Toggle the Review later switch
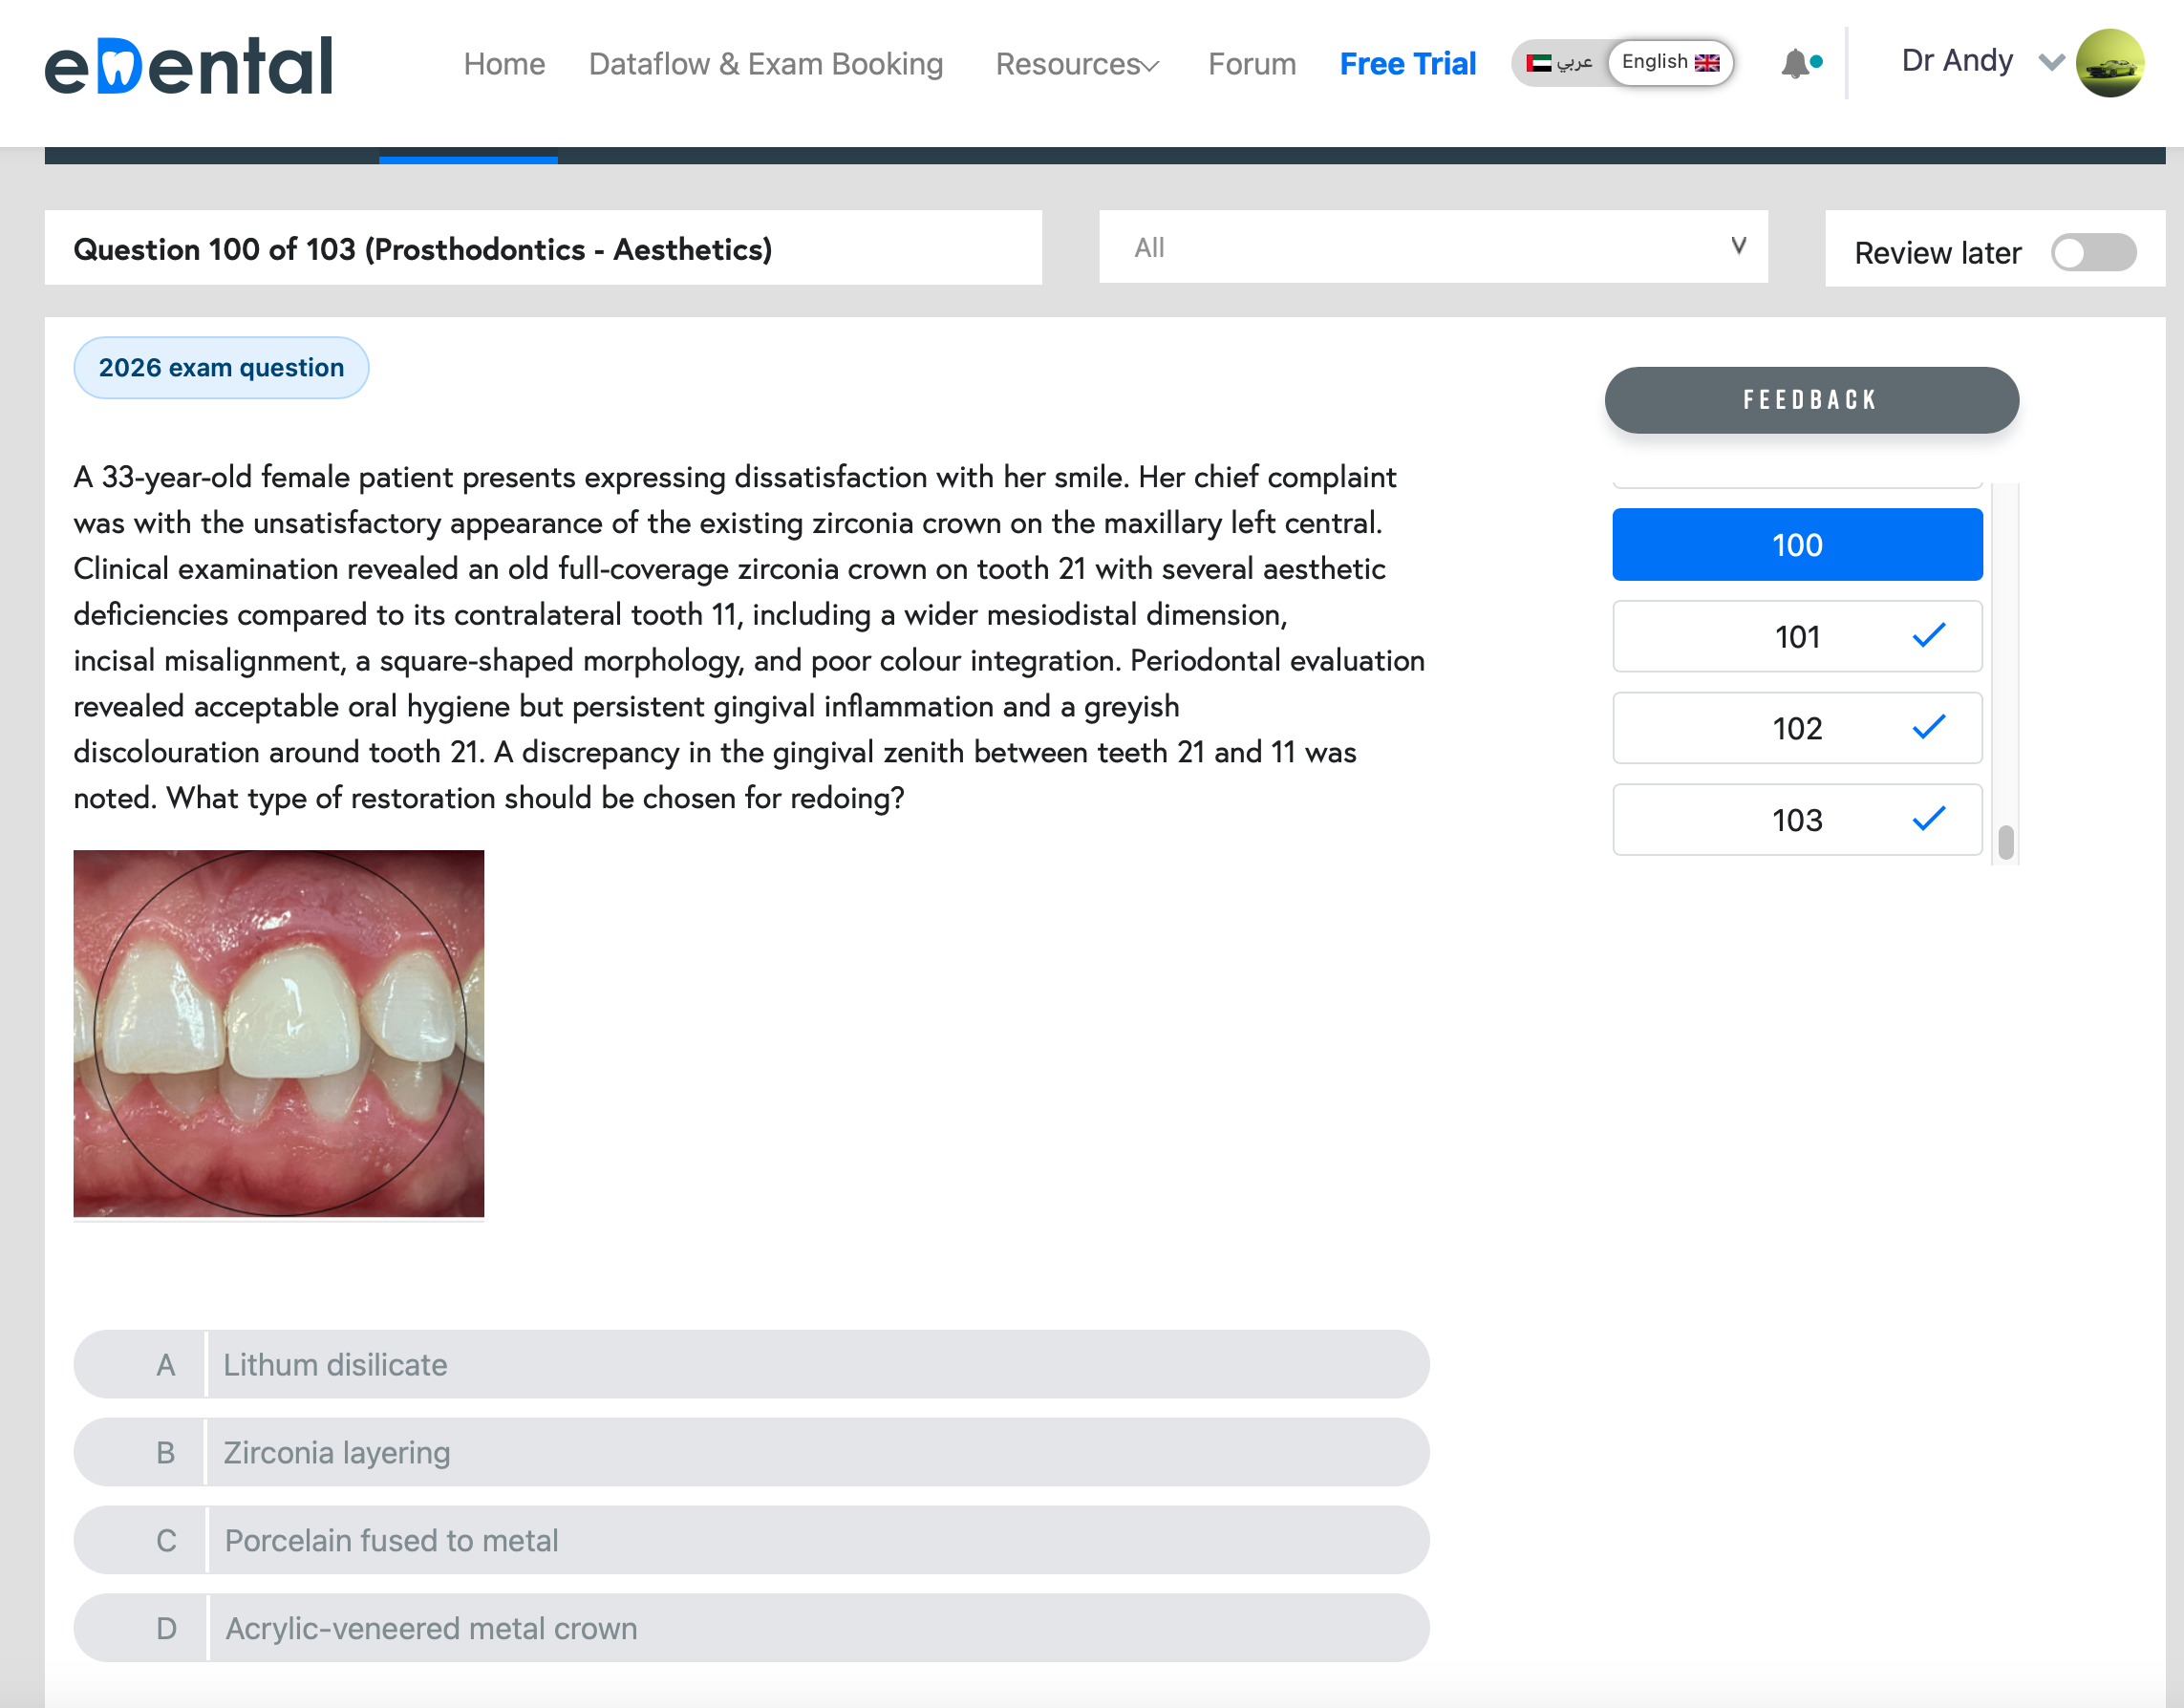The width and height of the screenshot is (2184, 1708). pyautogui.click(x=2093, y=252)
